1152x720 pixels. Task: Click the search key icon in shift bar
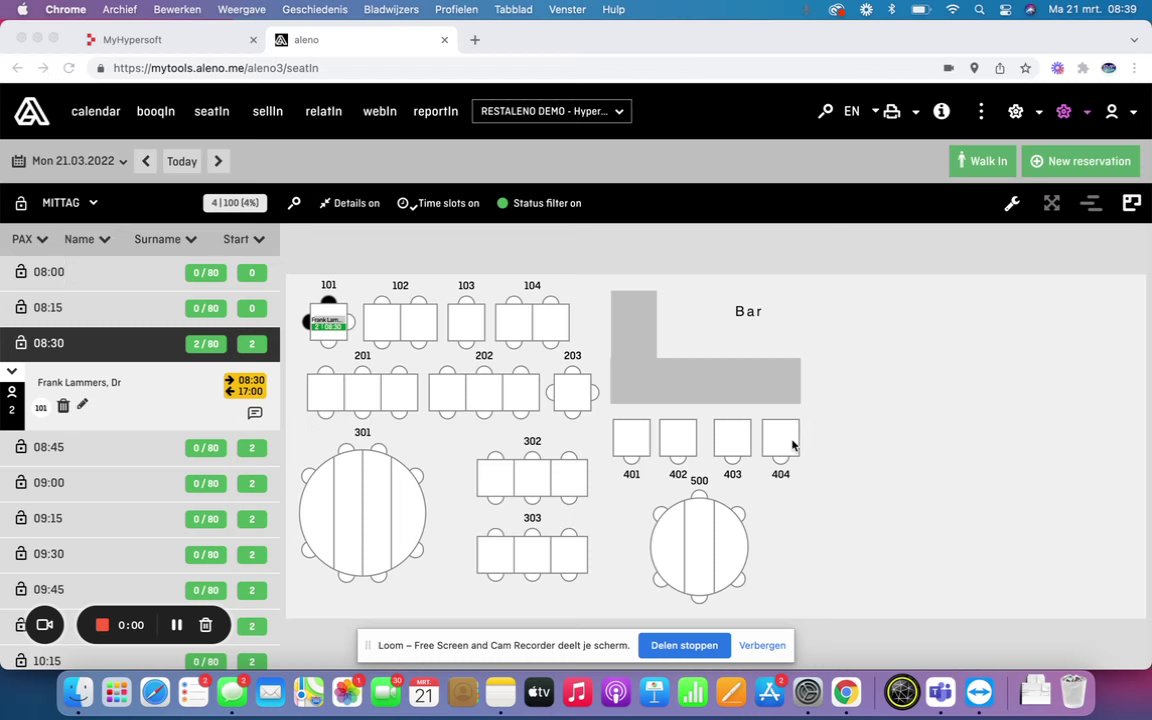(294, 204)
